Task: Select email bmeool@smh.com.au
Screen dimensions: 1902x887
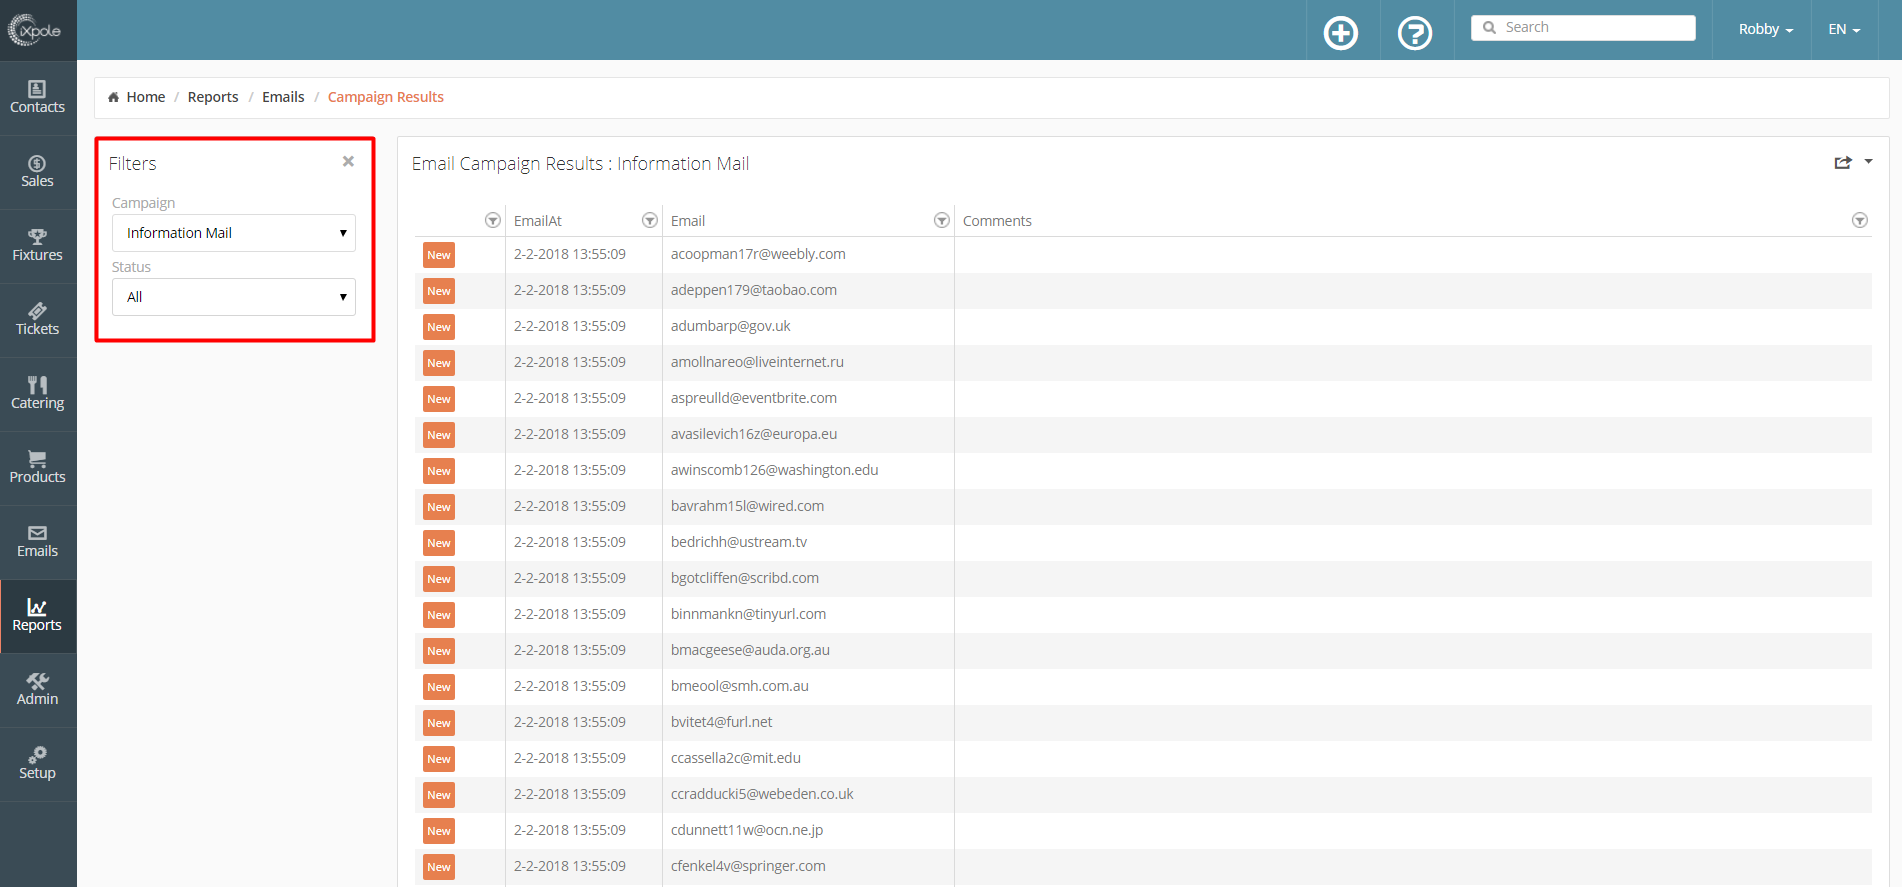Action: pos(740,686)
